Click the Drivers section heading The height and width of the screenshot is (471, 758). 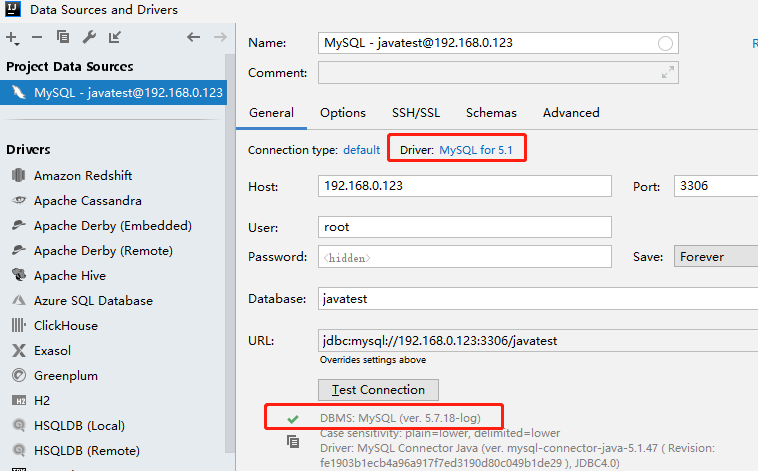coord(28,149)
